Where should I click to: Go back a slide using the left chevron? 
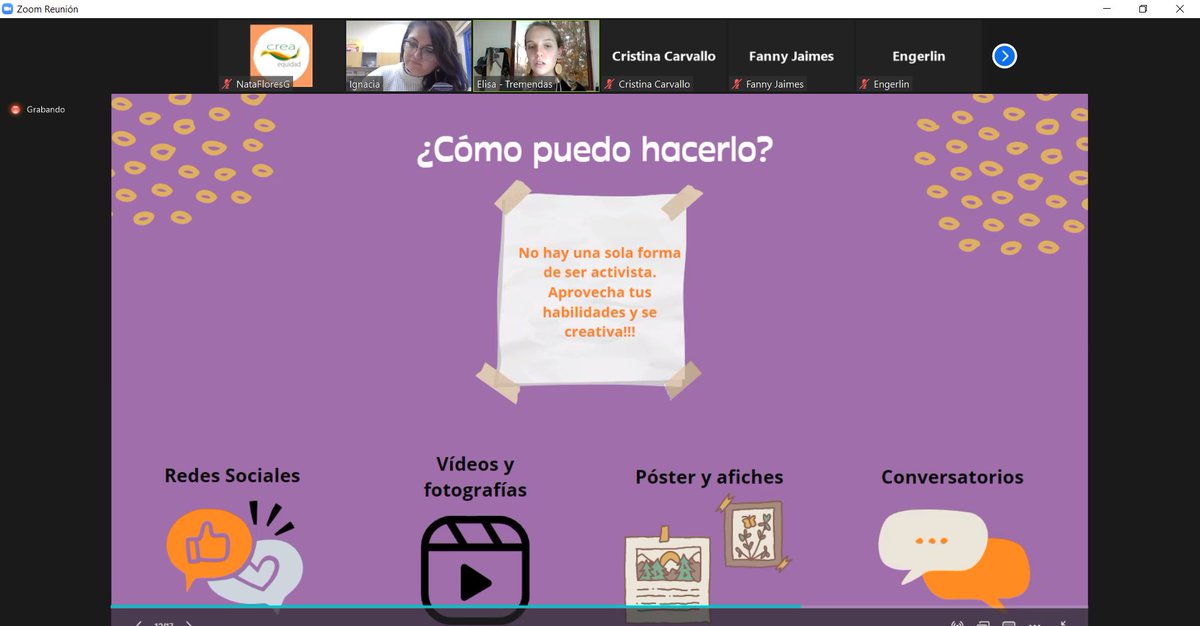tap(139, 622)
